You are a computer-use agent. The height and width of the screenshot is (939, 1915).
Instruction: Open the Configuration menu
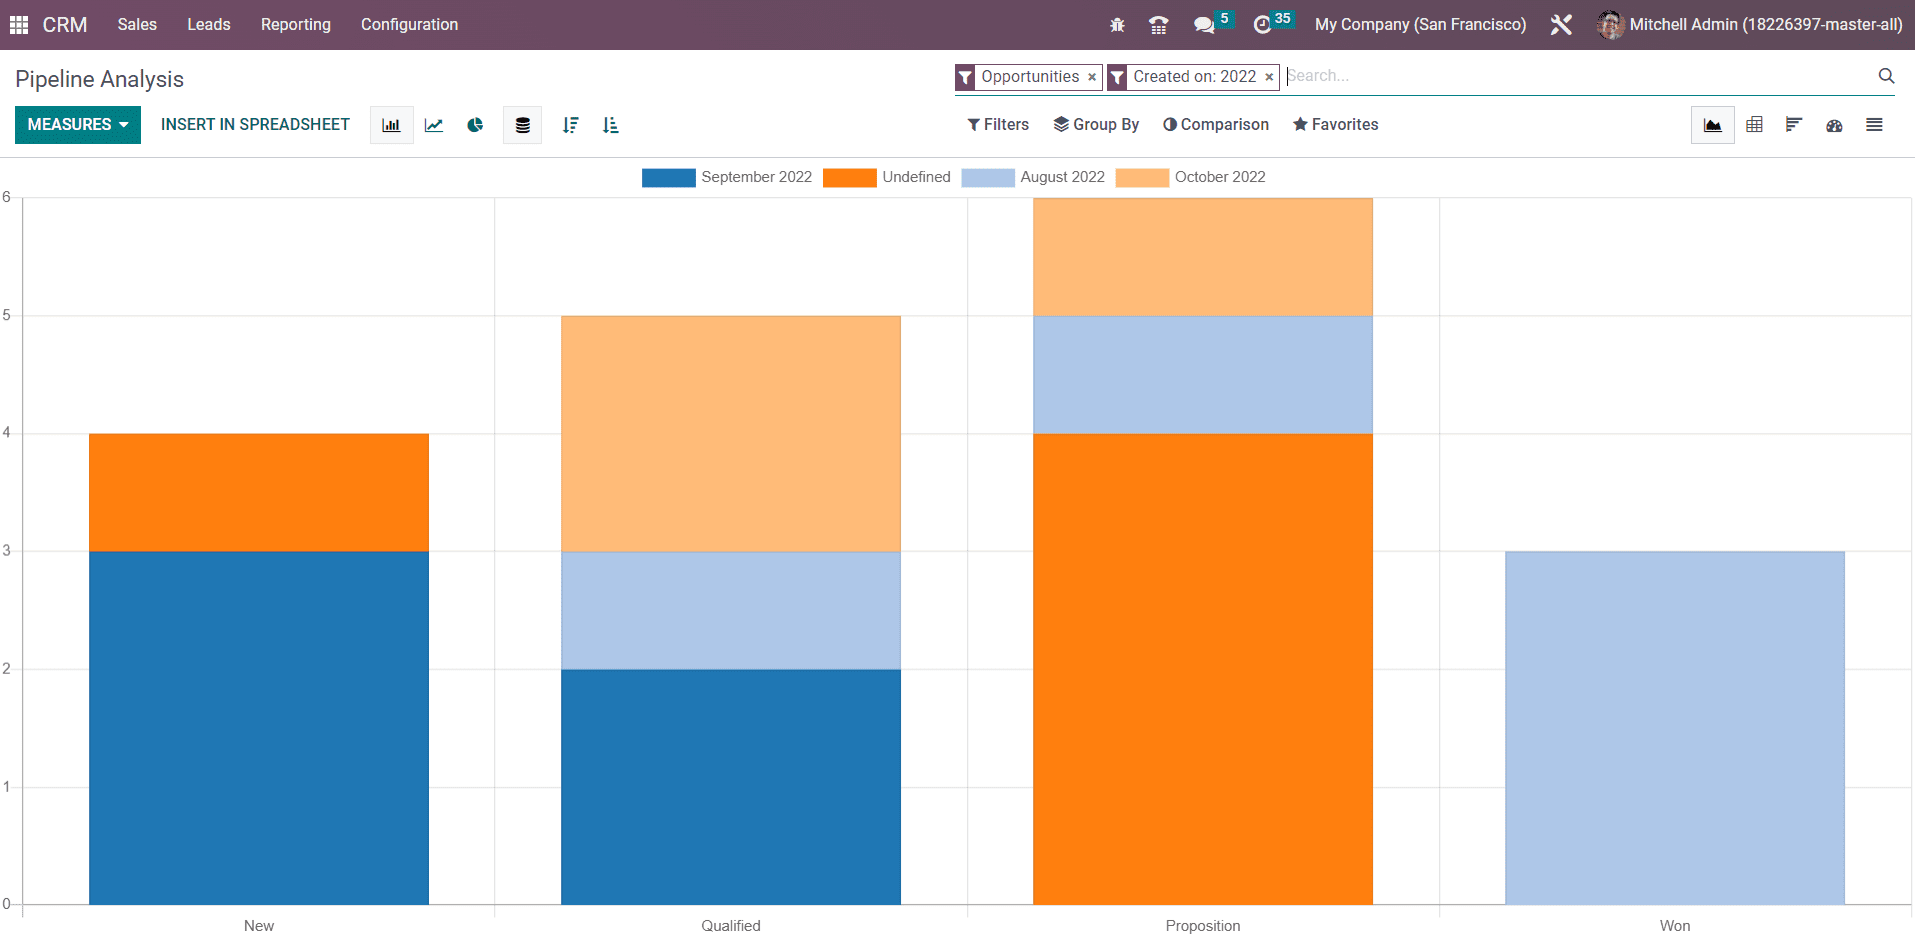coord(409,25)
